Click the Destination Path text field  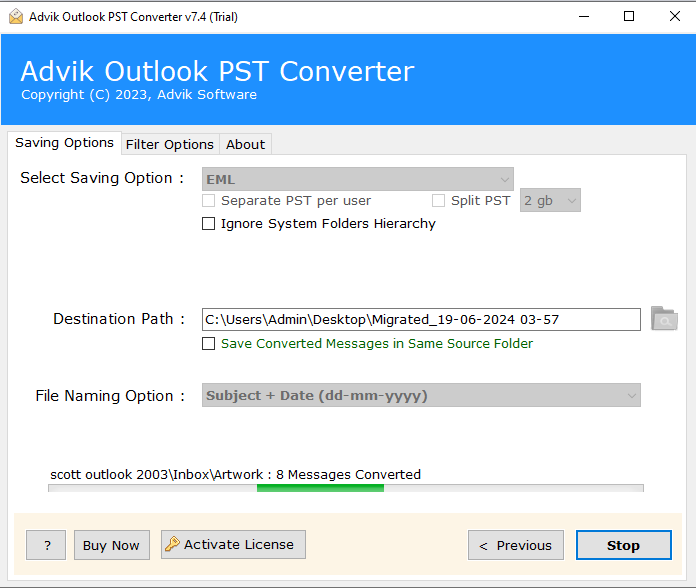[421, 320]
